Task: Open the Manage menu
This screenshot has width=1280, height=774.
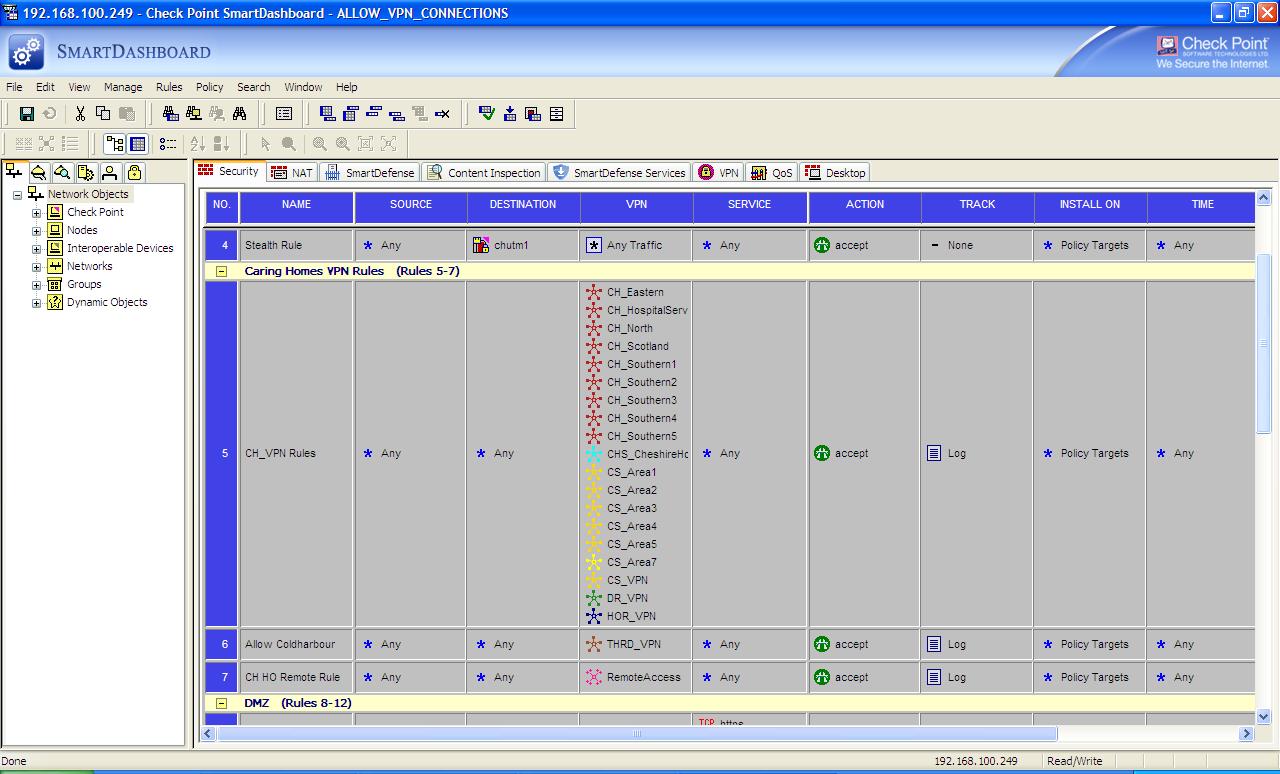Action: pos(123,87)
